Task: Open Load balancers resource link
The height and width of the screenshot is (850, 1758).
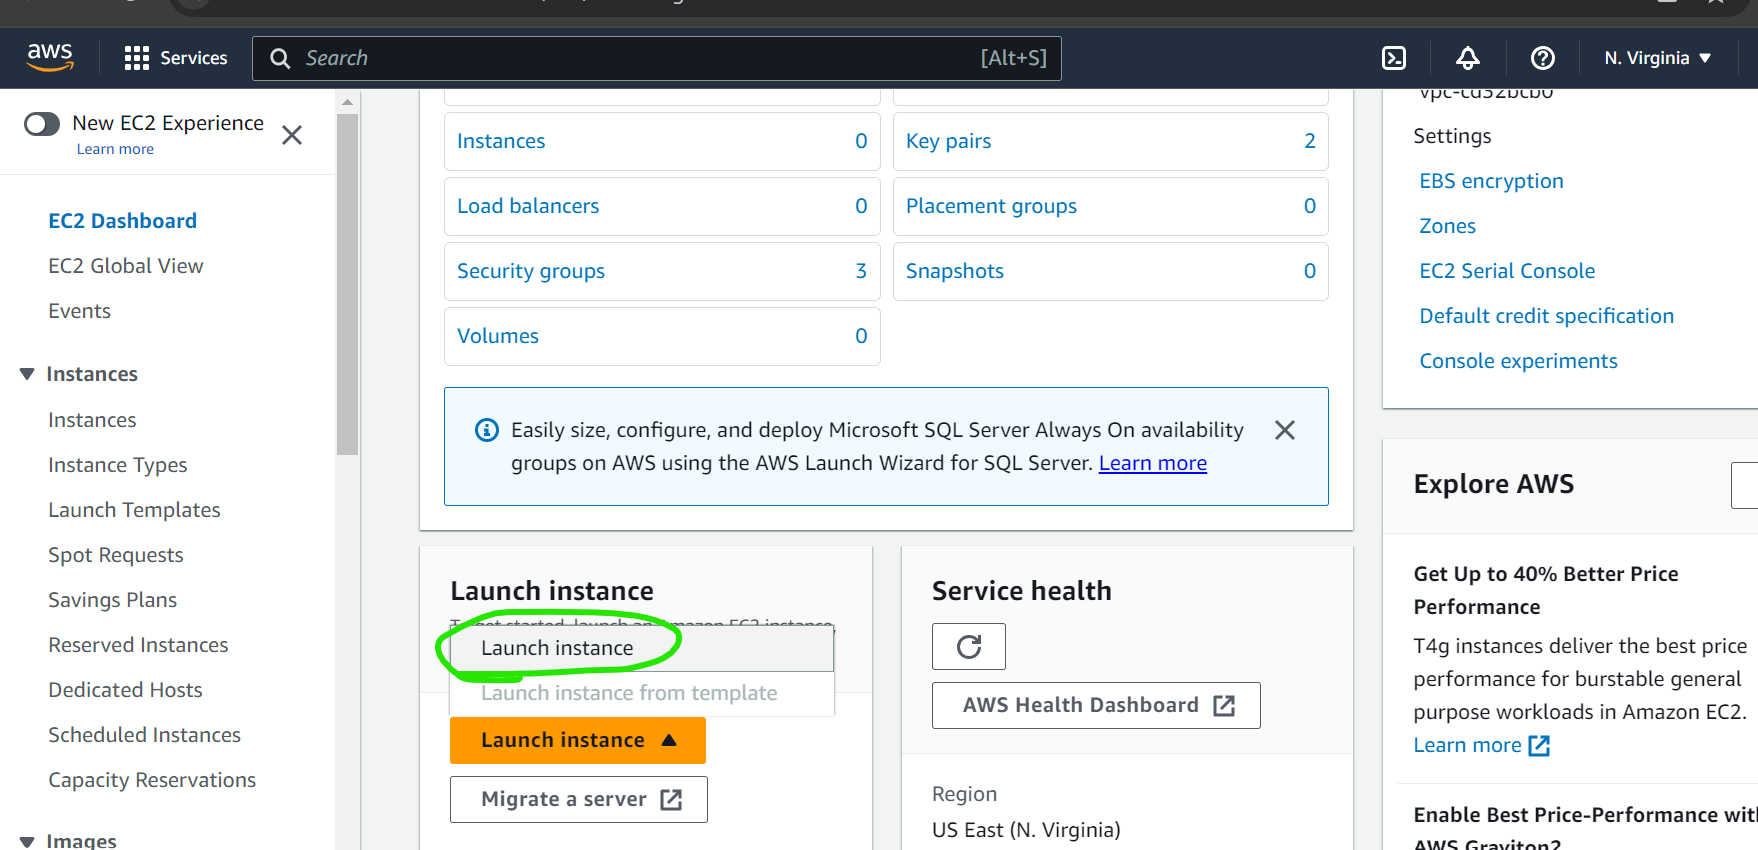Action: click(528, 206)
